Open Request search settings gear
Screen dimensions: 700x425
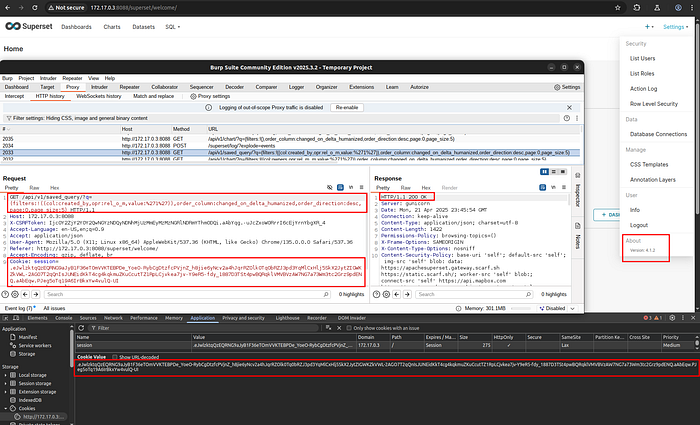(15, 294)
